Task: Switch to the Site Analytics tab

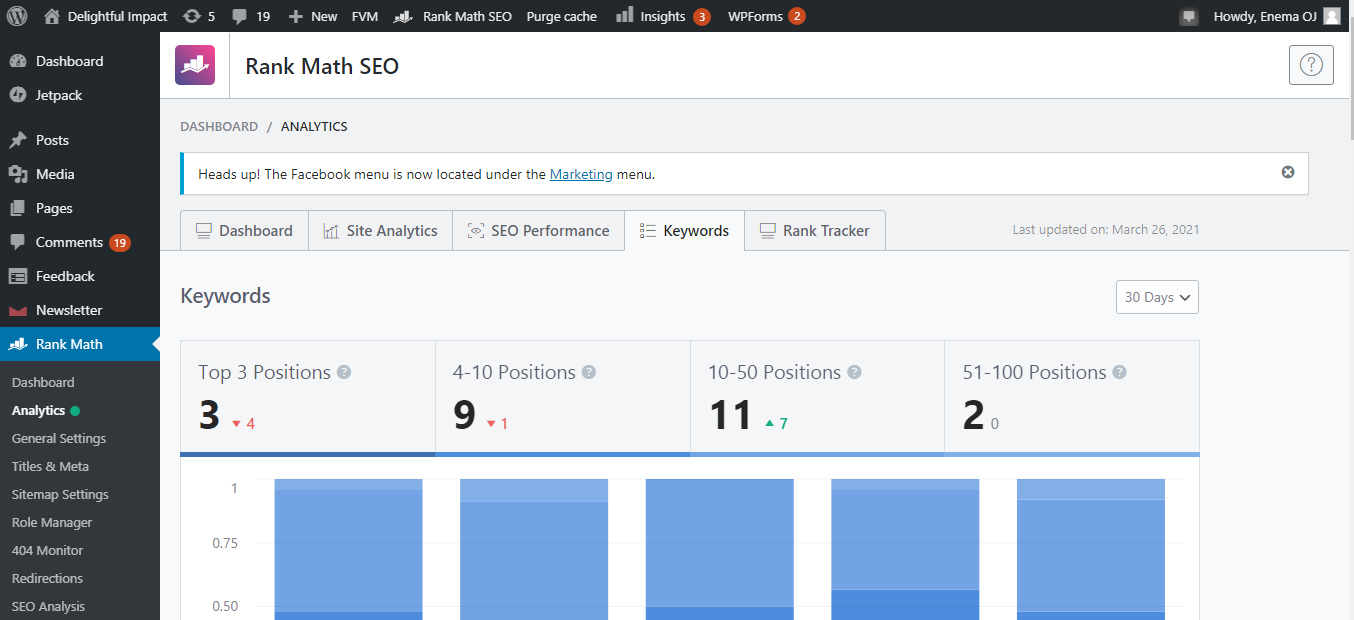Action: [380, 231]
